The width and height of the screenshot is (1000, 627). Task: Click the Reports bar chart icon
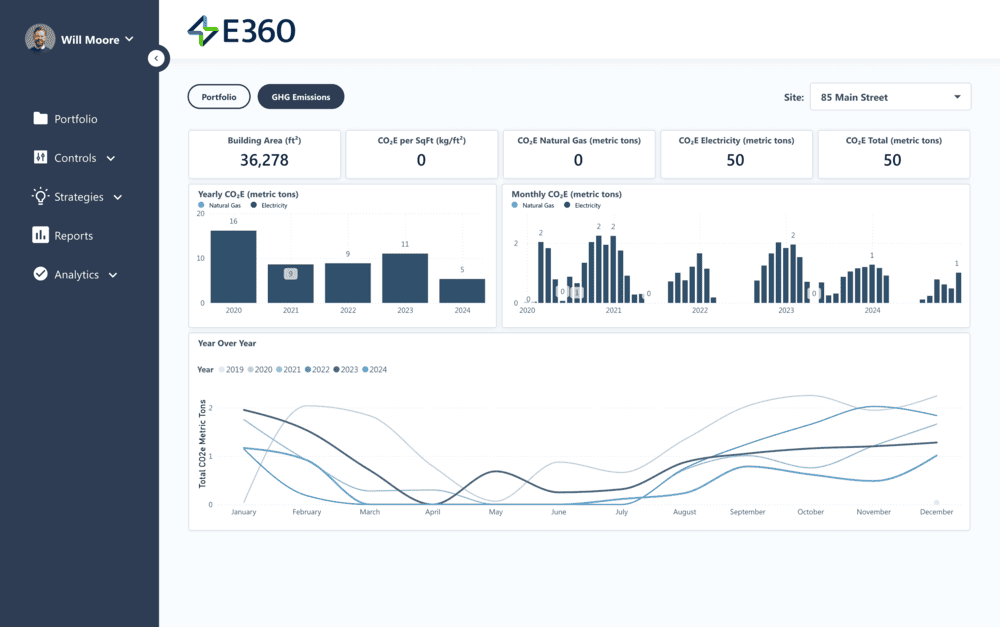tap(41, 235)
